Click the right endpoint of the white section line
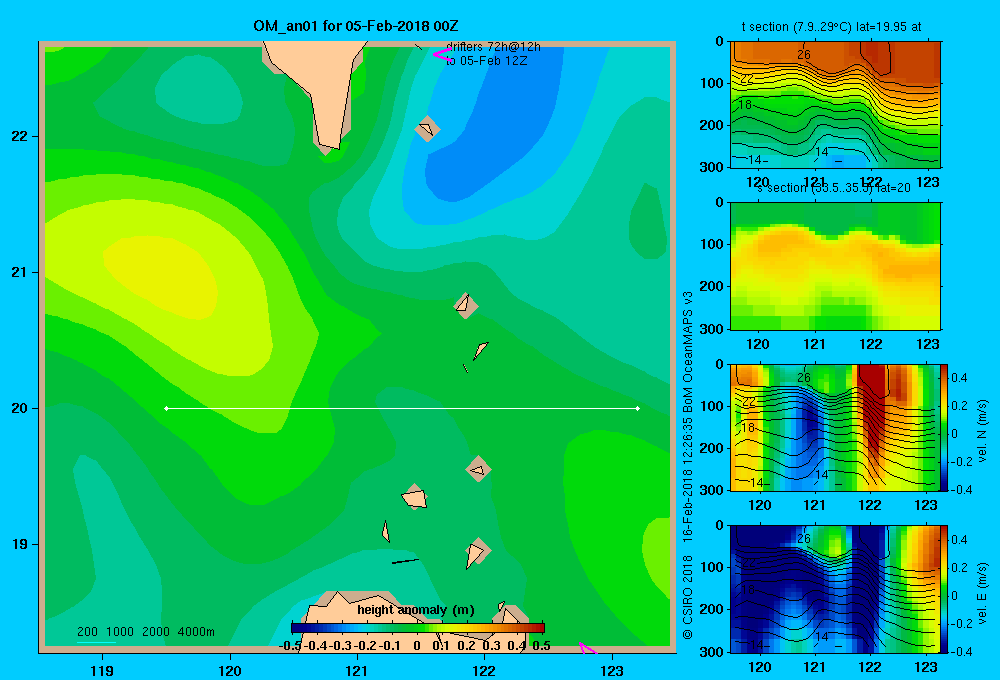1000x680 pixels. (638, 408)
